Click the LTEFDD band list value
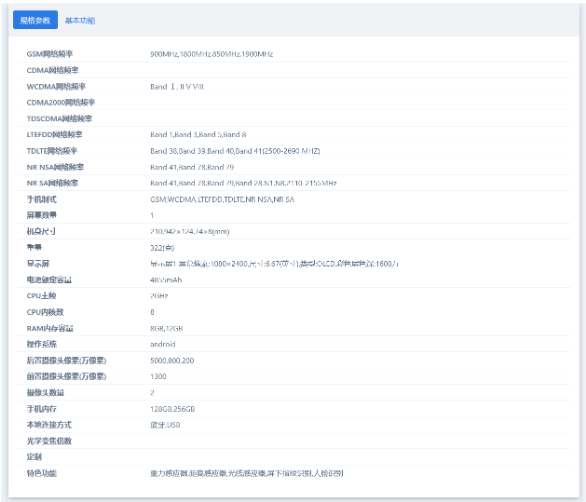The height and width of the screenshot is (502, 586). 198,135
